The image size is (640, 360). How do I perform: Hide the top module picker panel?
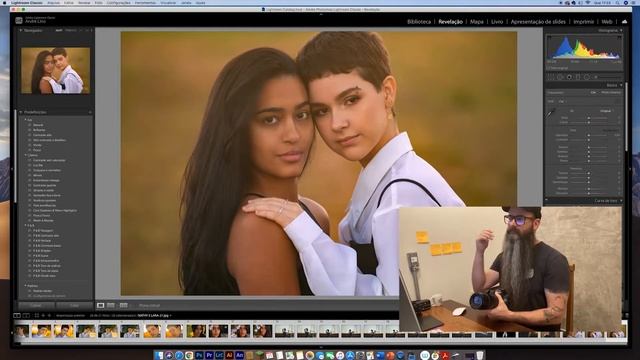[x=321, y=14]
